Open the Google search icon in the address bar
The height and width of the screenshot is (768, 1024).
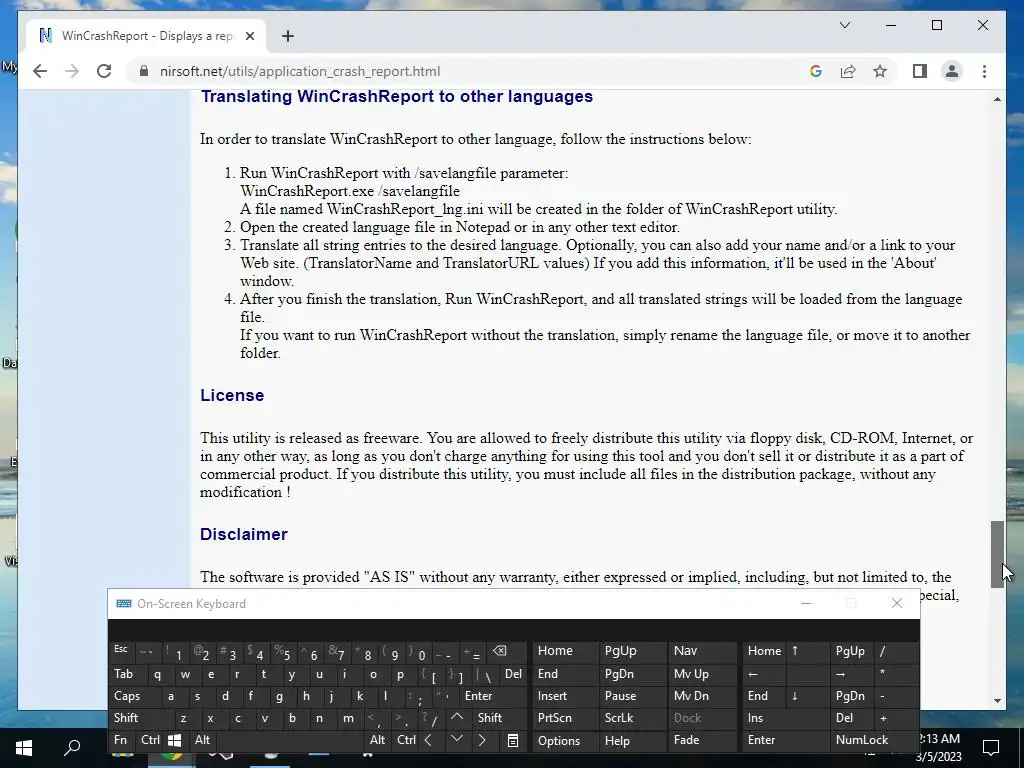coord(816,71)
